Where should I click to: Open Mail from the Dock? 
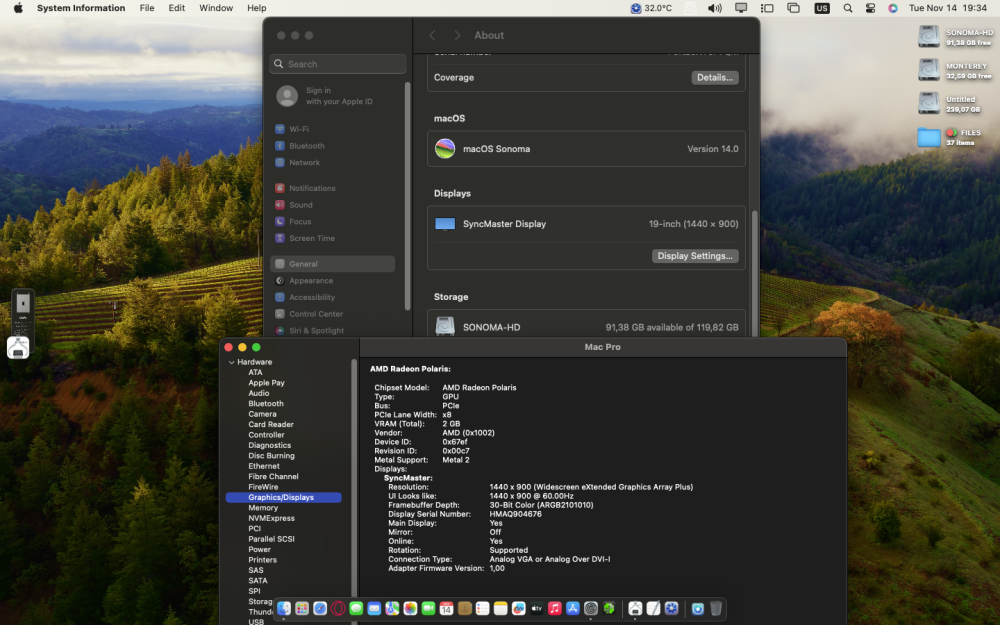(x=374, y=608)
